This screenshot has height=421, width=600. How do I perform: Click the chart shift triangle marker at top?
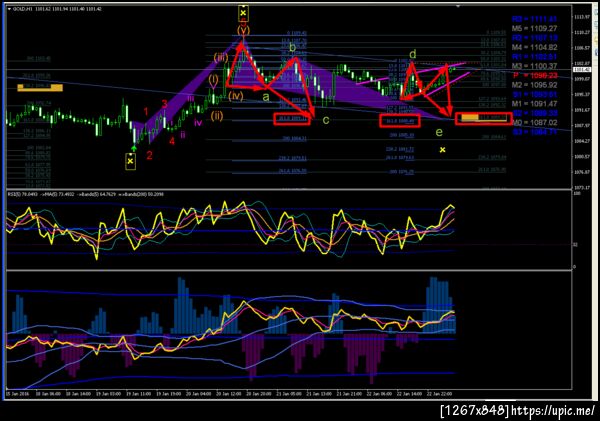coord(458,7)
